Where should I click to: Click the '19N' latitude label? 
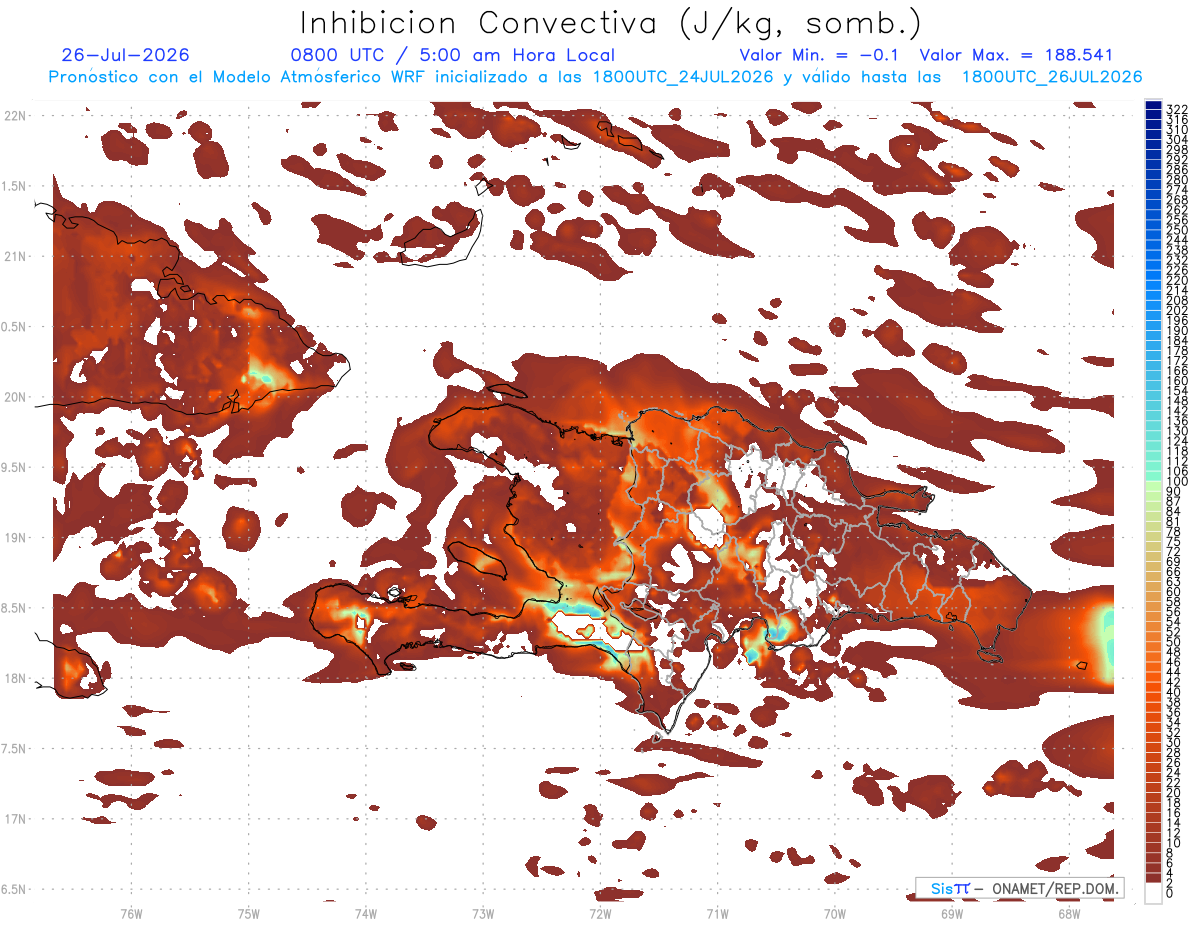(14, 538)
